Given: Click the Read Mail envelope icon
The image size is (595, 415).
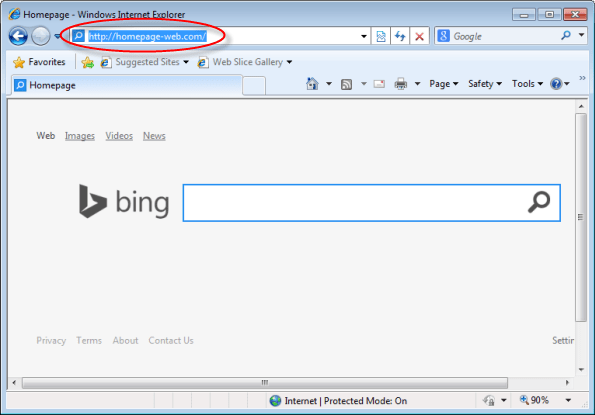Looking at the screenshot, I should (x=379, y=84).
